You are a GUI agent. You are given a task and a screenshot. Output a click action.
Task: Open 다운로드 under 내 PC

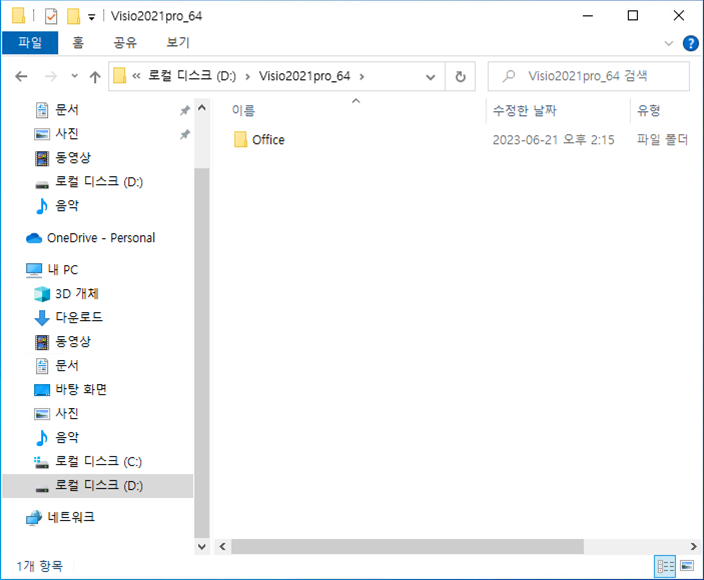[x=69, y=318]
